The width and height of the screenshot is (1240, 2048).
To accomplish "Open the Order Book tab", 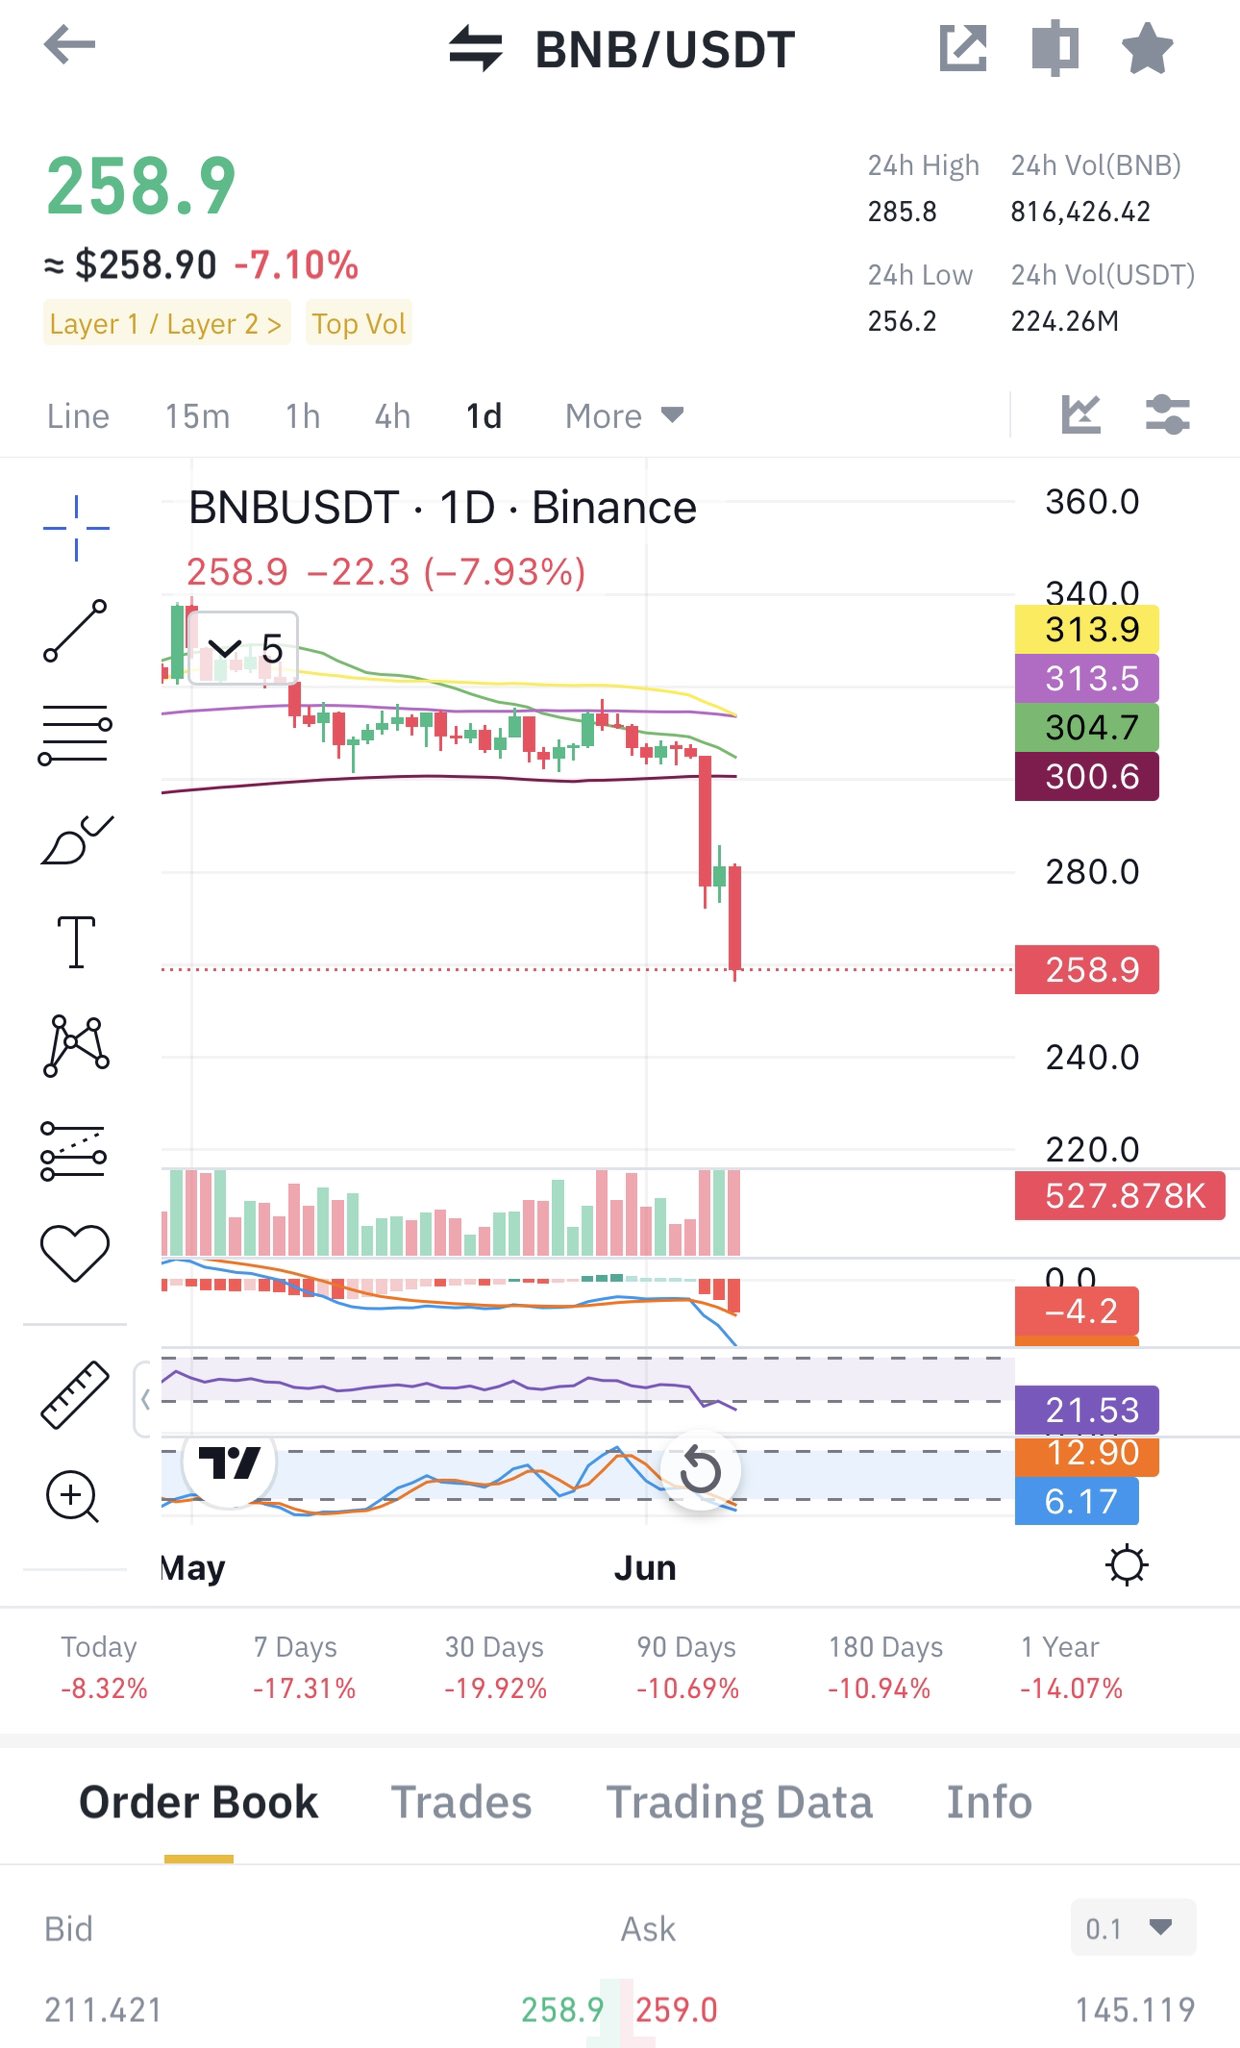I will click(x=198, y=1803).
